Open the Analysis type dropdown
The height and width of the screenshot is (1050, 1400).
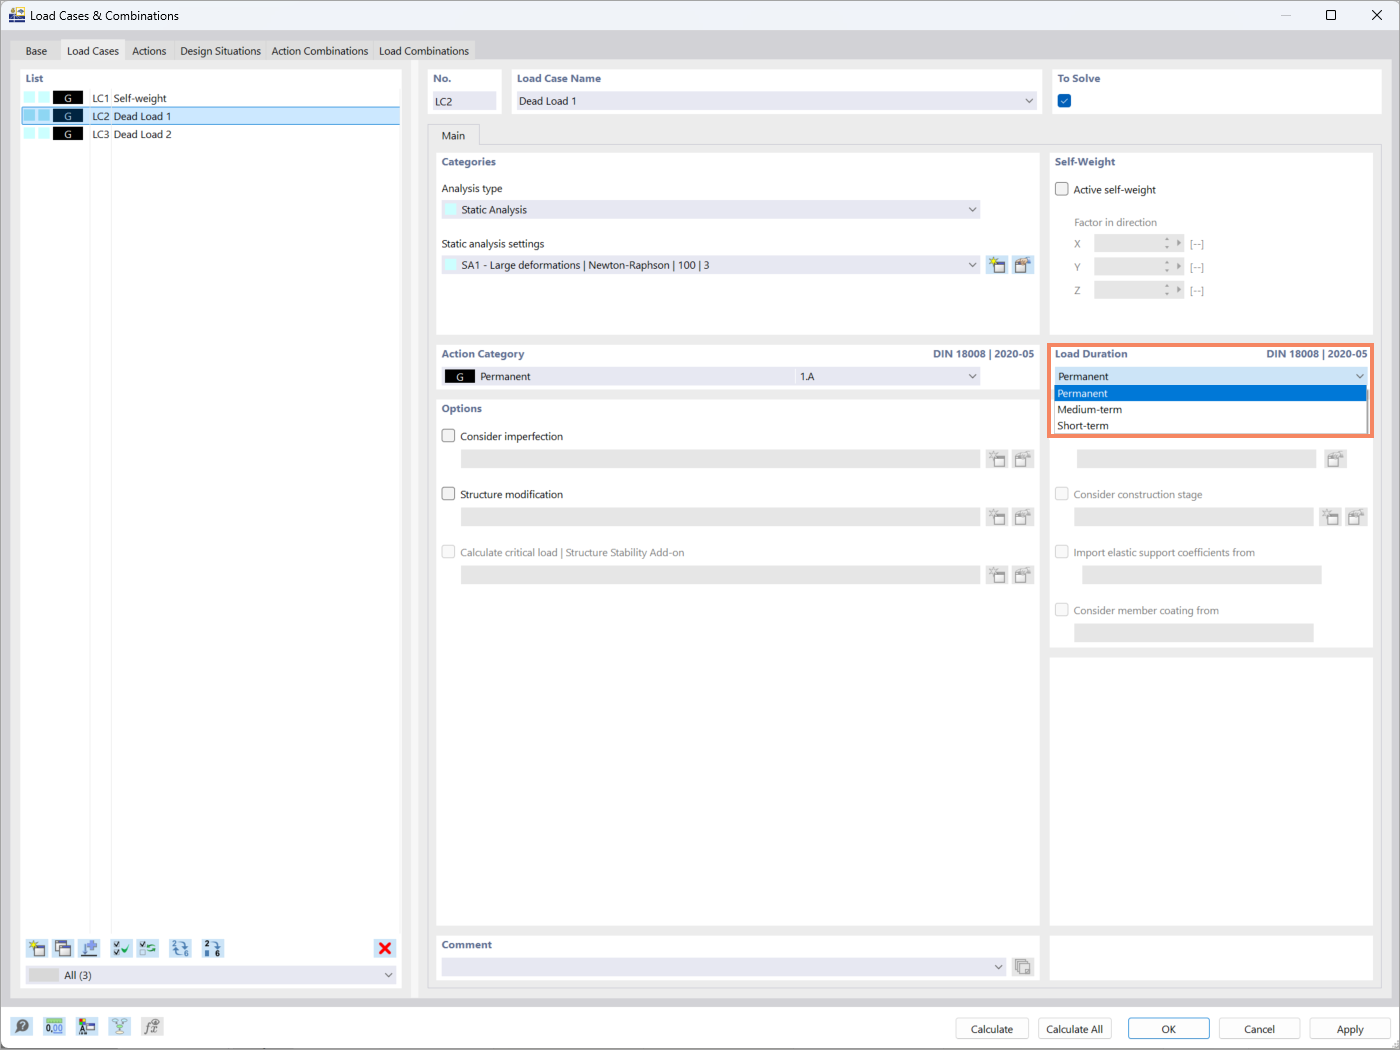pos(971,209)
